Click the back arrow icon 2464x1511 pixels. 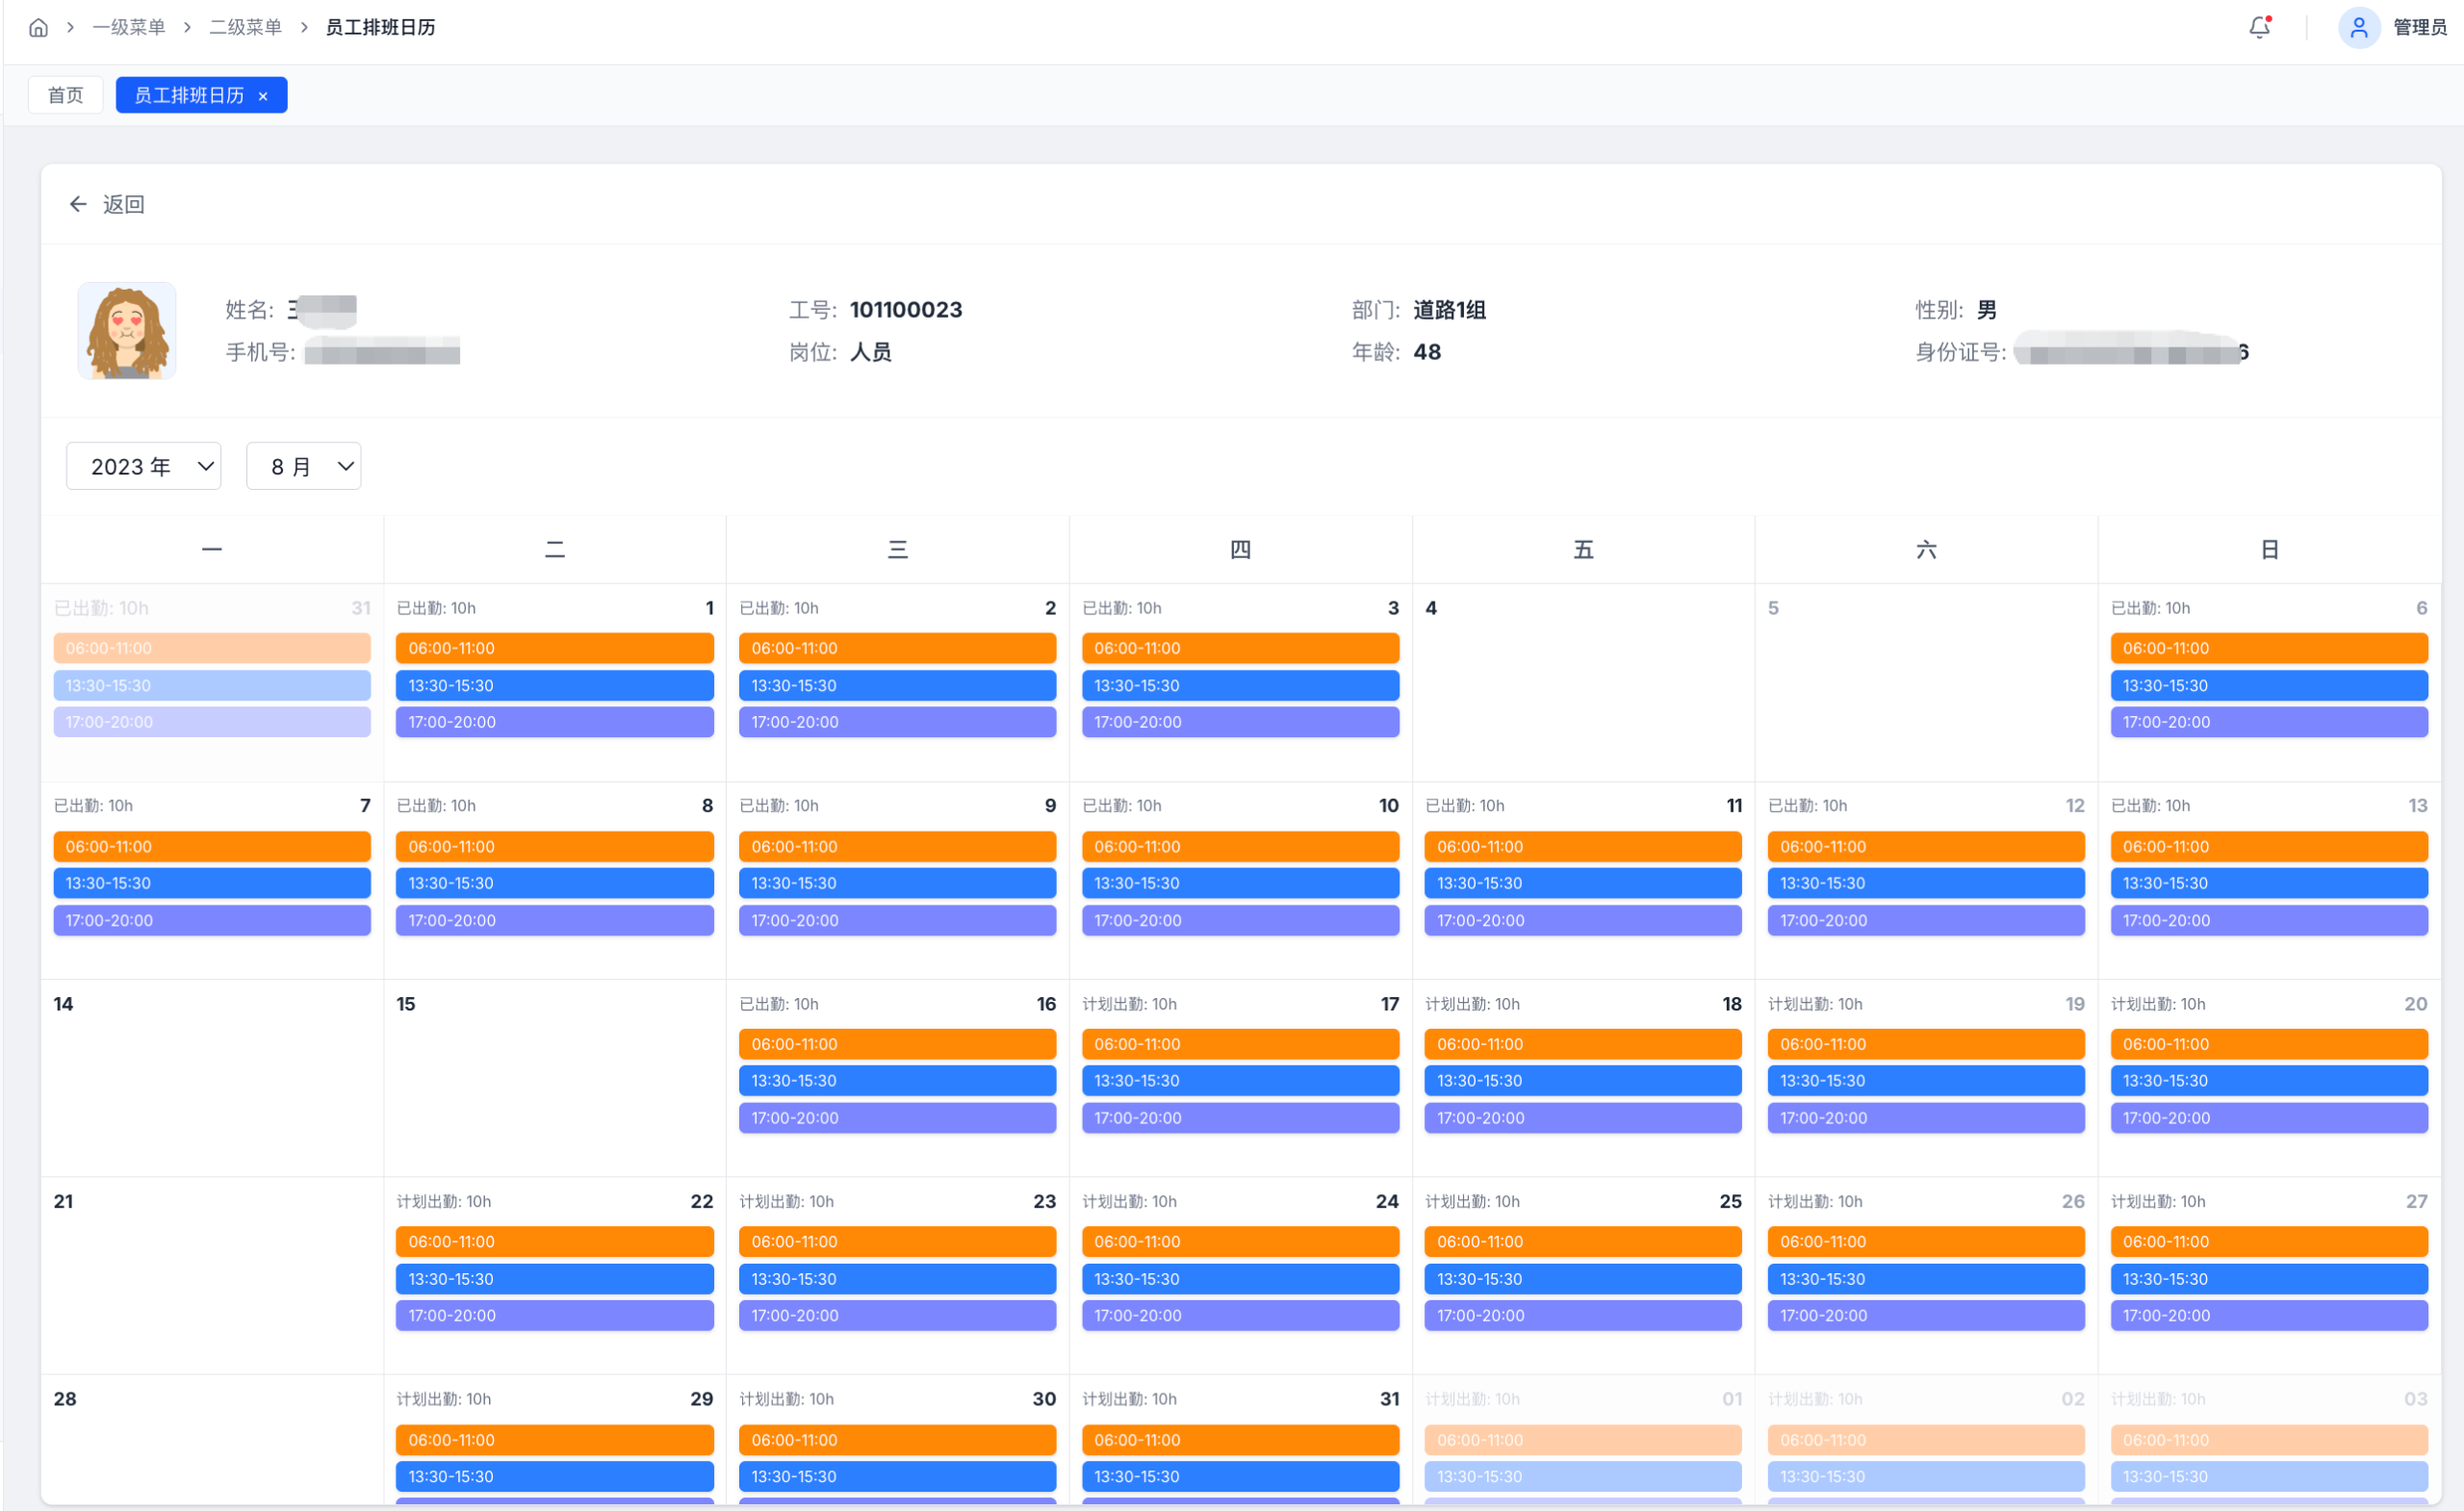[x=78, y=204]
